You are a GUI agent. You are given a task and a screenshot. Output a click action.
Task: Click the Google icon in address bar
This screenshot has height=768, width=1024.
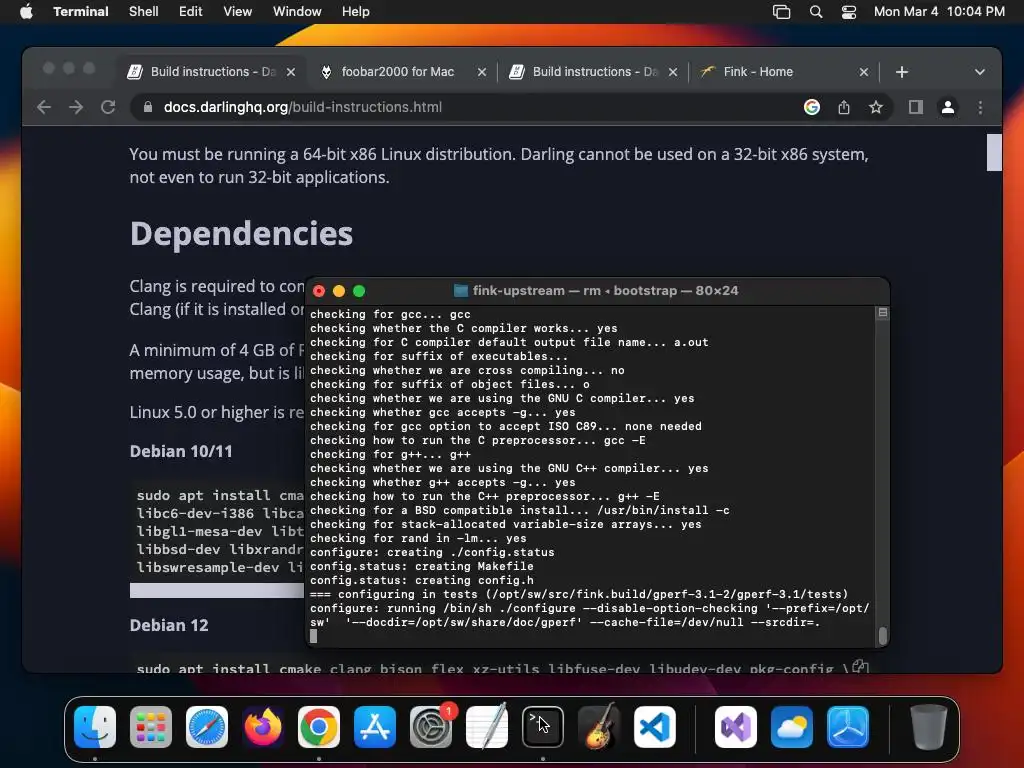point(812,107)
